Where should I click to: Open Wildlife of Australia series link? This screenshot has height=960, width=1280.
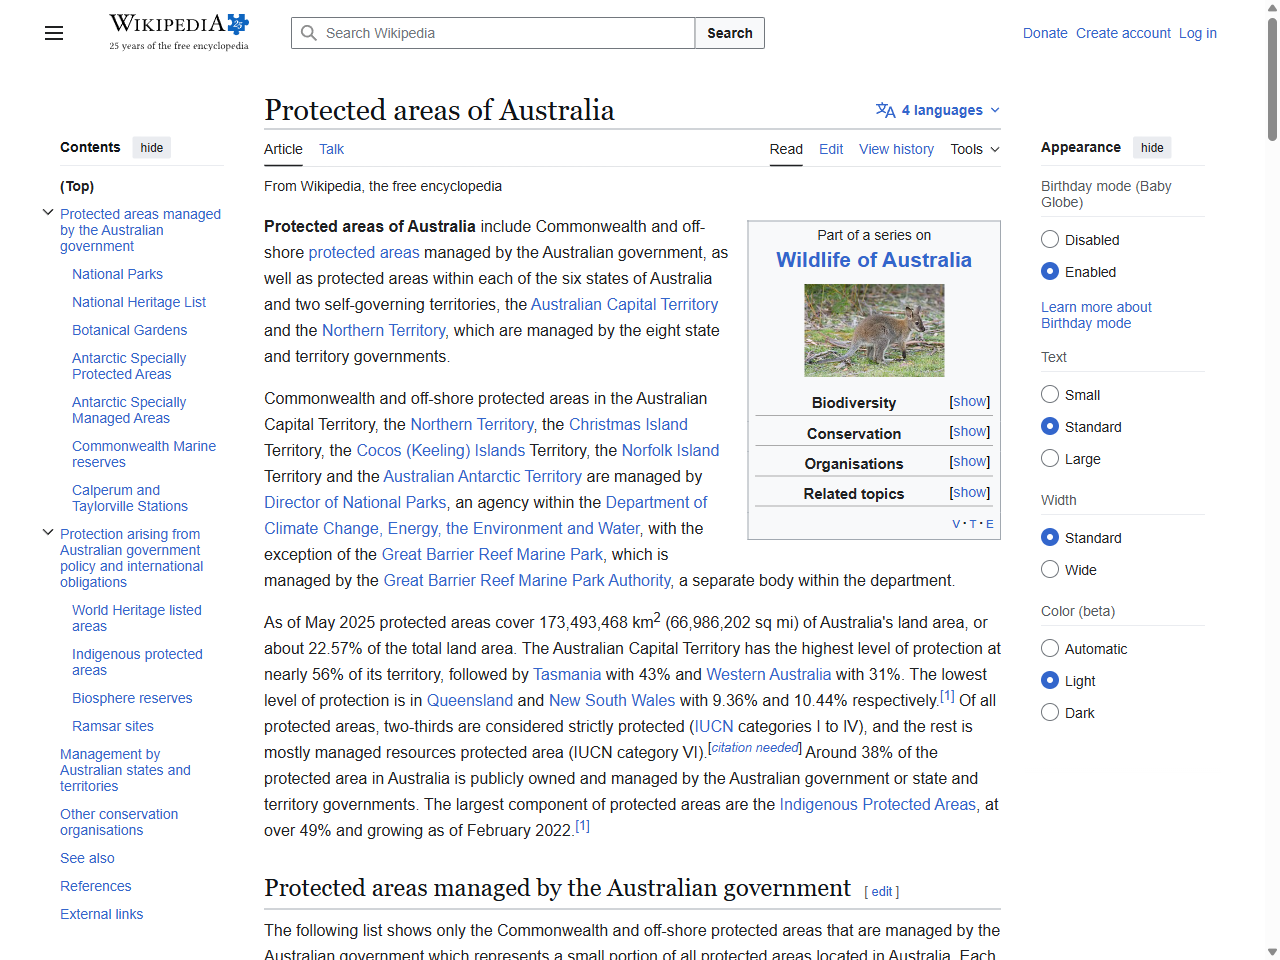tap(874, 260)
